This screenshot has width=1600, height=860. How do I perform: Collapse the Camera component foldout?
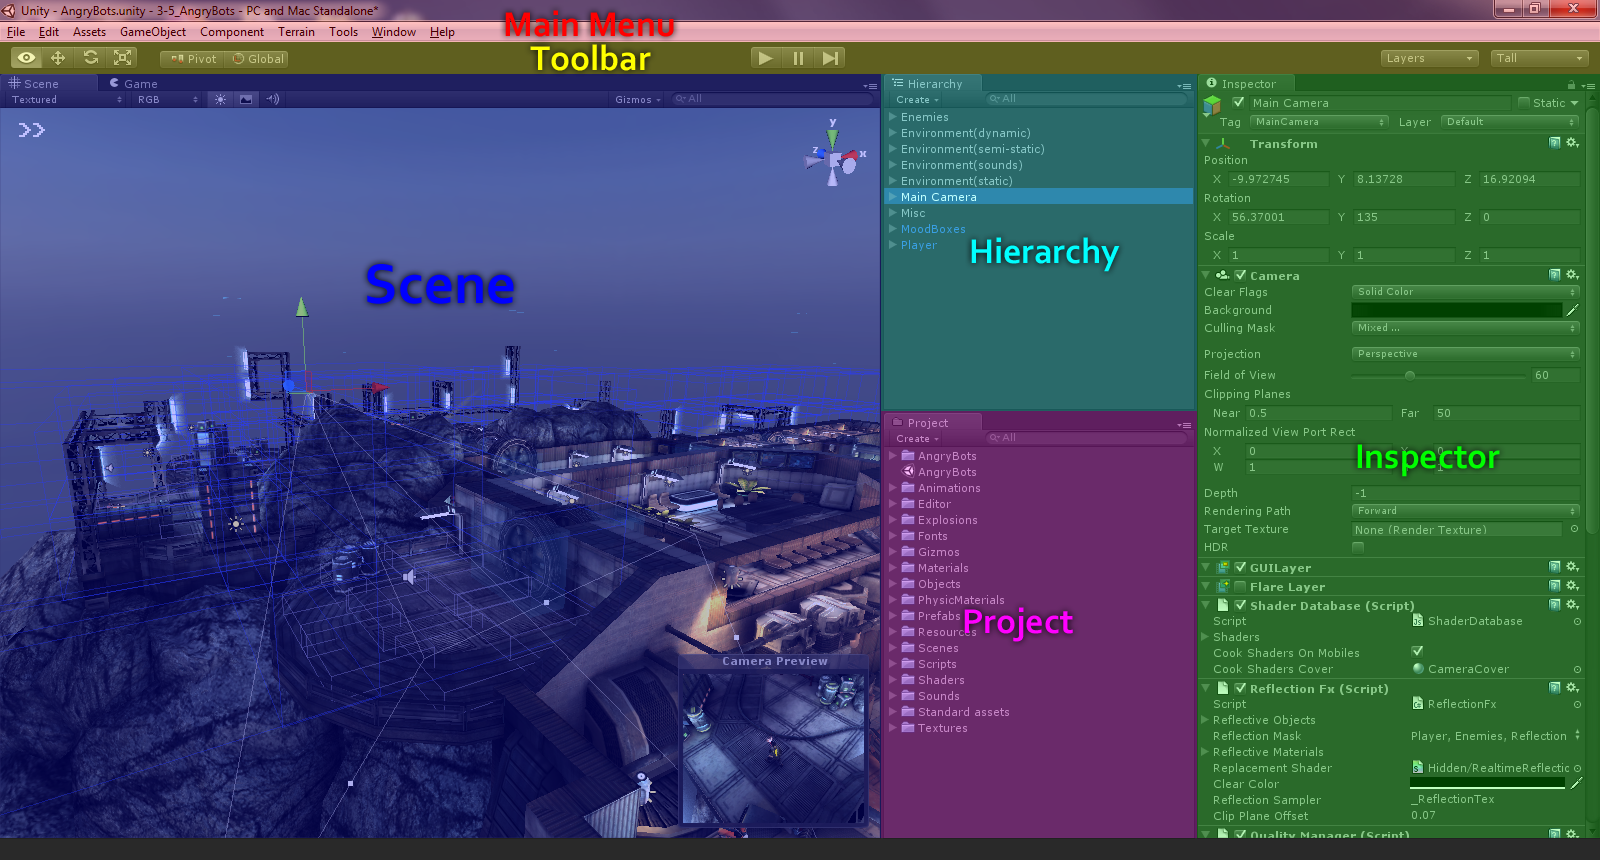point(1206,275)
